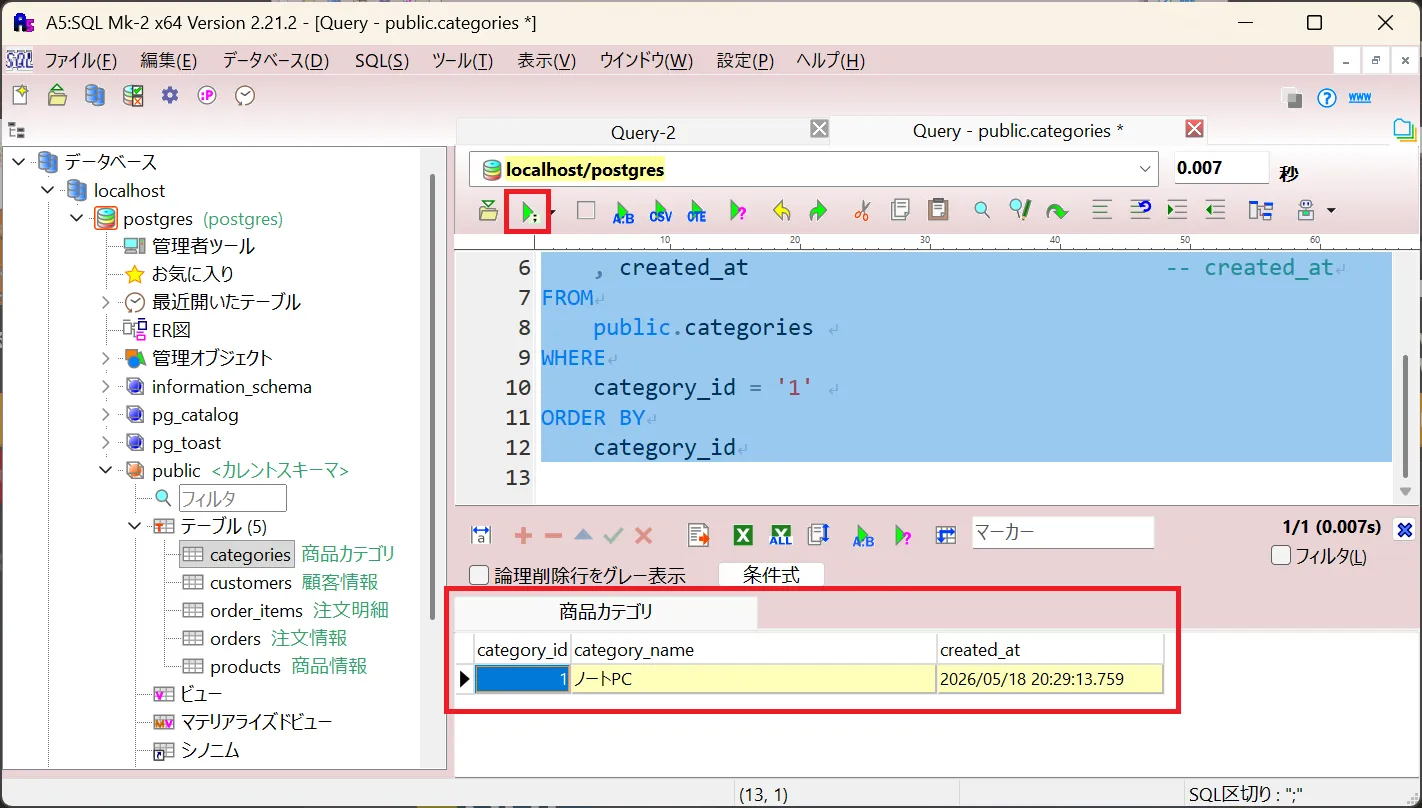Click the purple gear settings icon
1422x808 pixels.
click(170, 95)
